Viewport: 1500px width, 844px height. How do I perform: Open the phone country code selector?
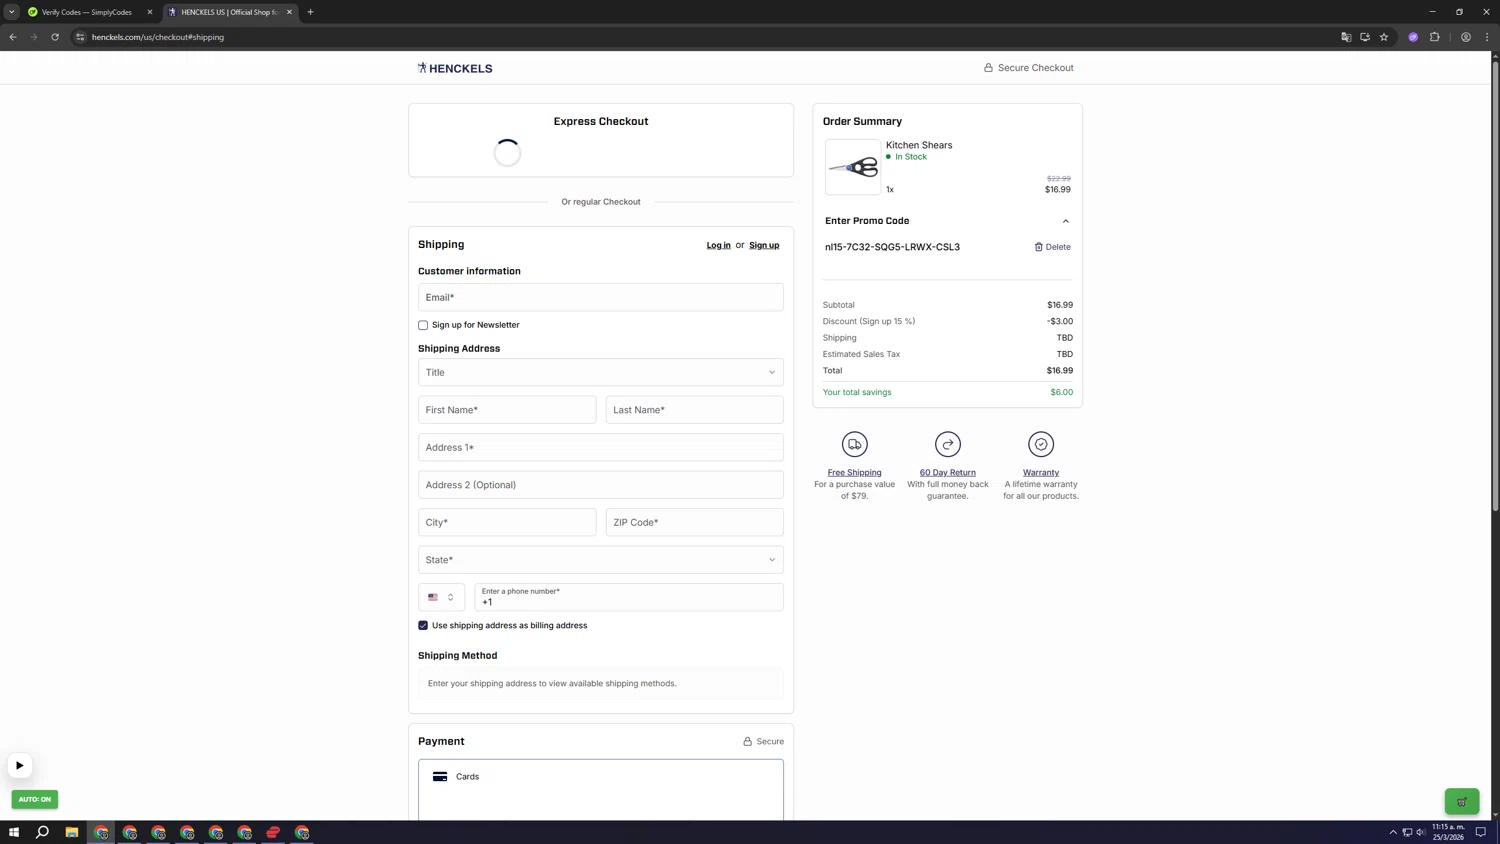coord(441,597)
